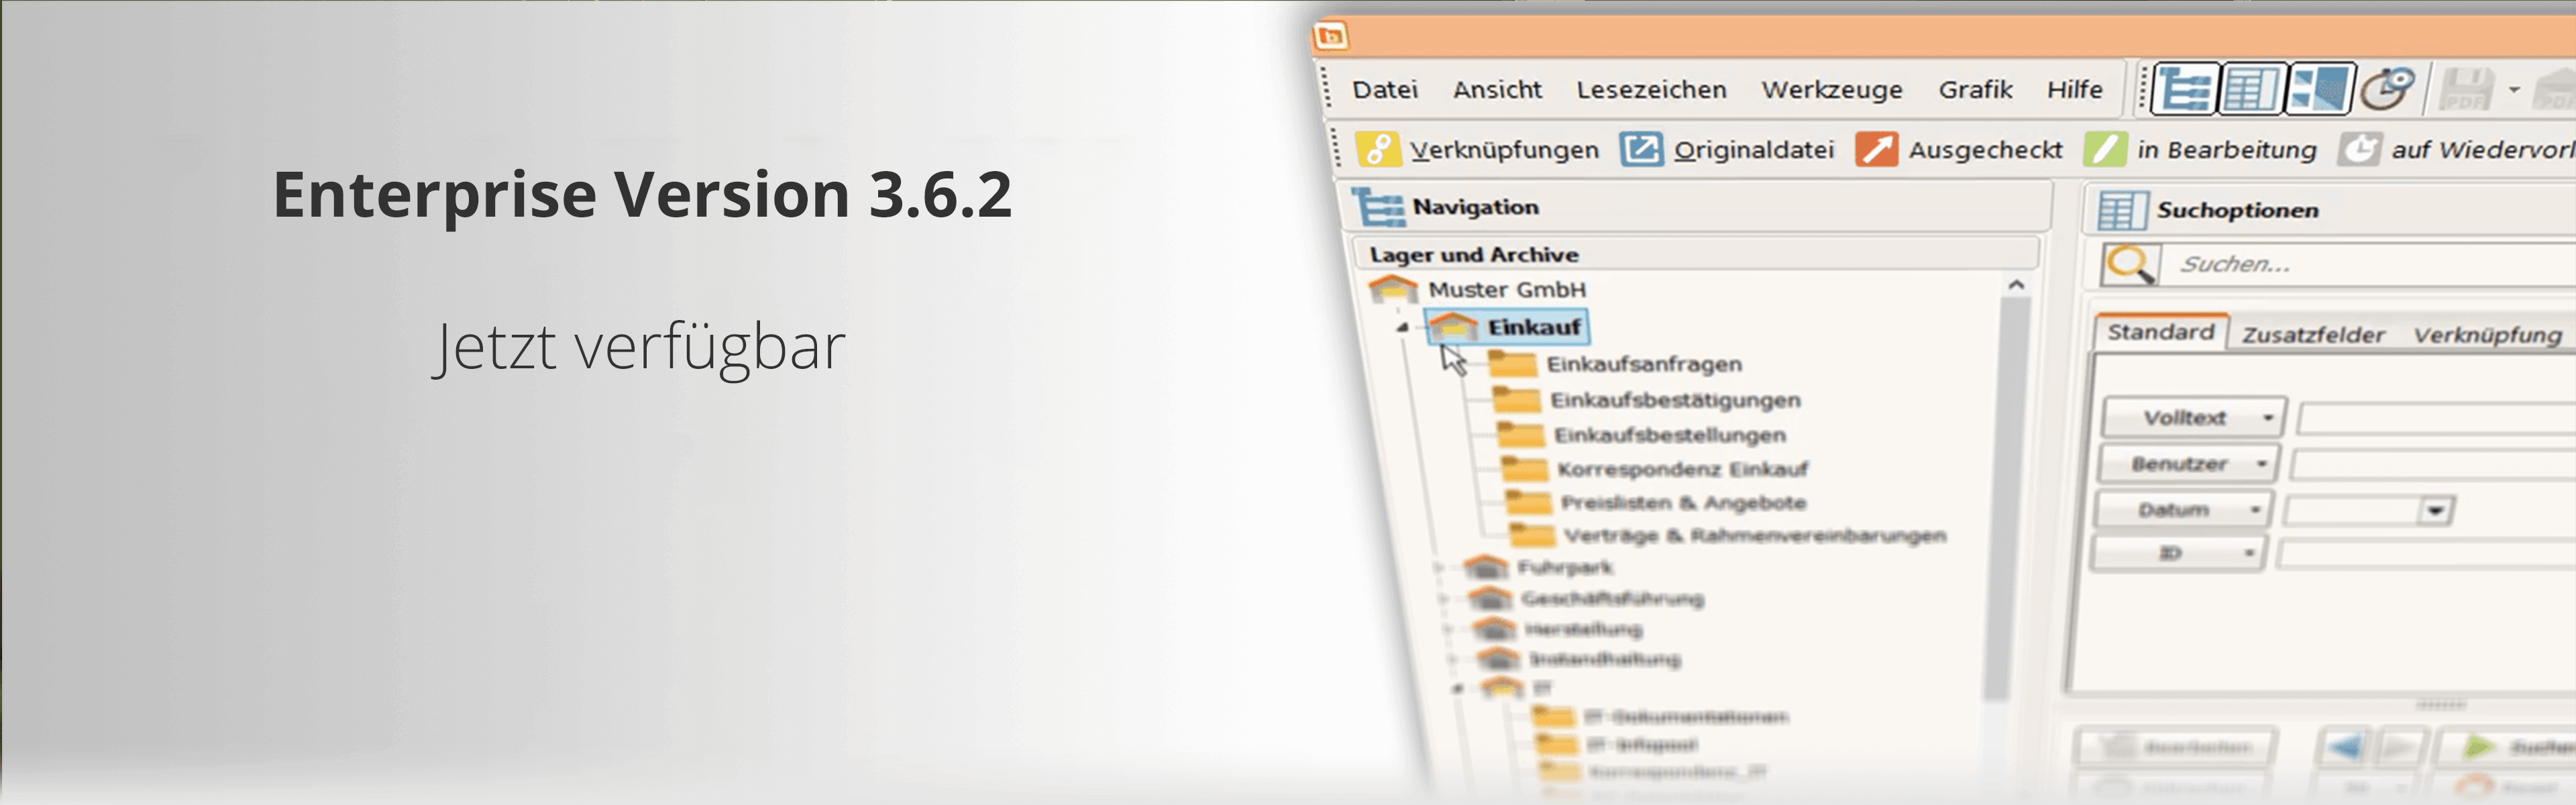
Task: Expand the Geschäftsführung tree node
Action: tap(1443, 599)
